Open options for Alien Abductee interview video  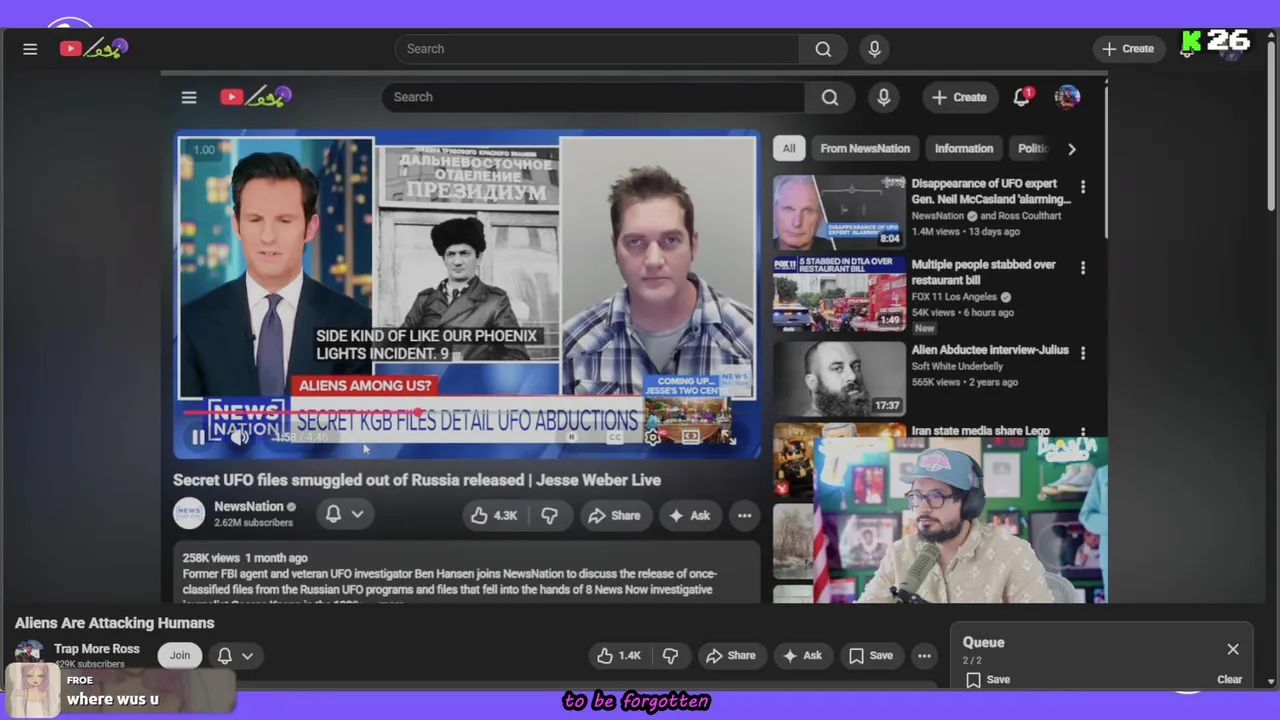[x=1082, y=353]
